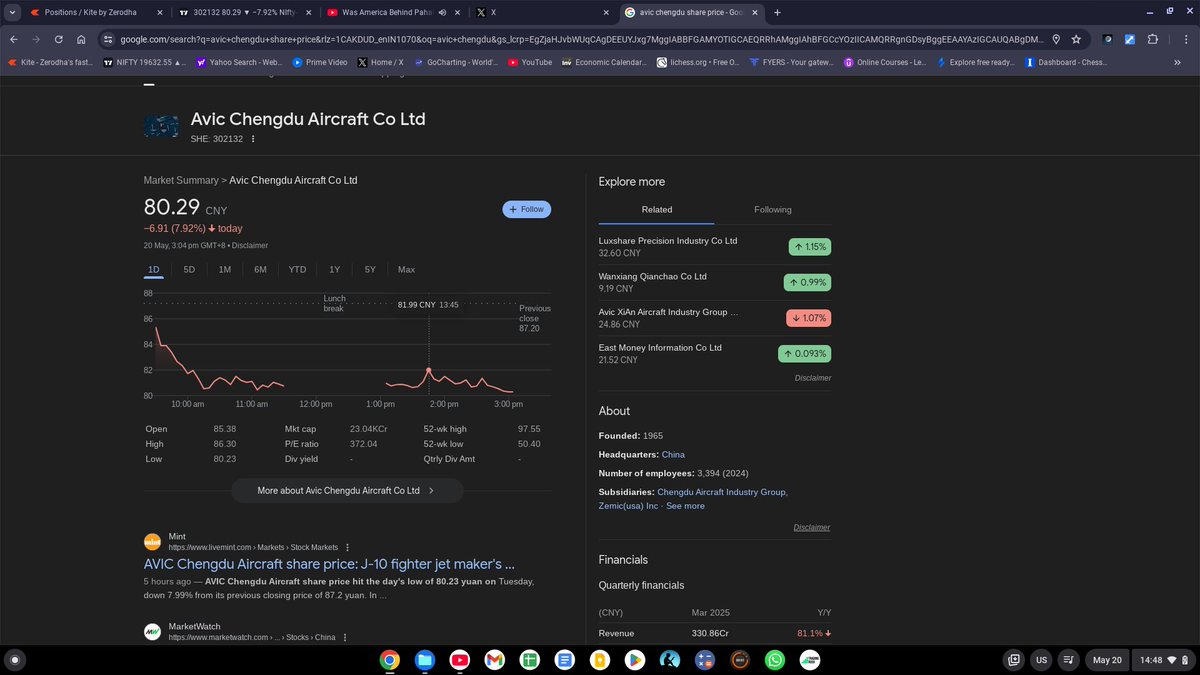Image resolution: width=1200 pixels, height=675 pixels.
Task: Select 1M chart range
Action: tap(225, 269)
